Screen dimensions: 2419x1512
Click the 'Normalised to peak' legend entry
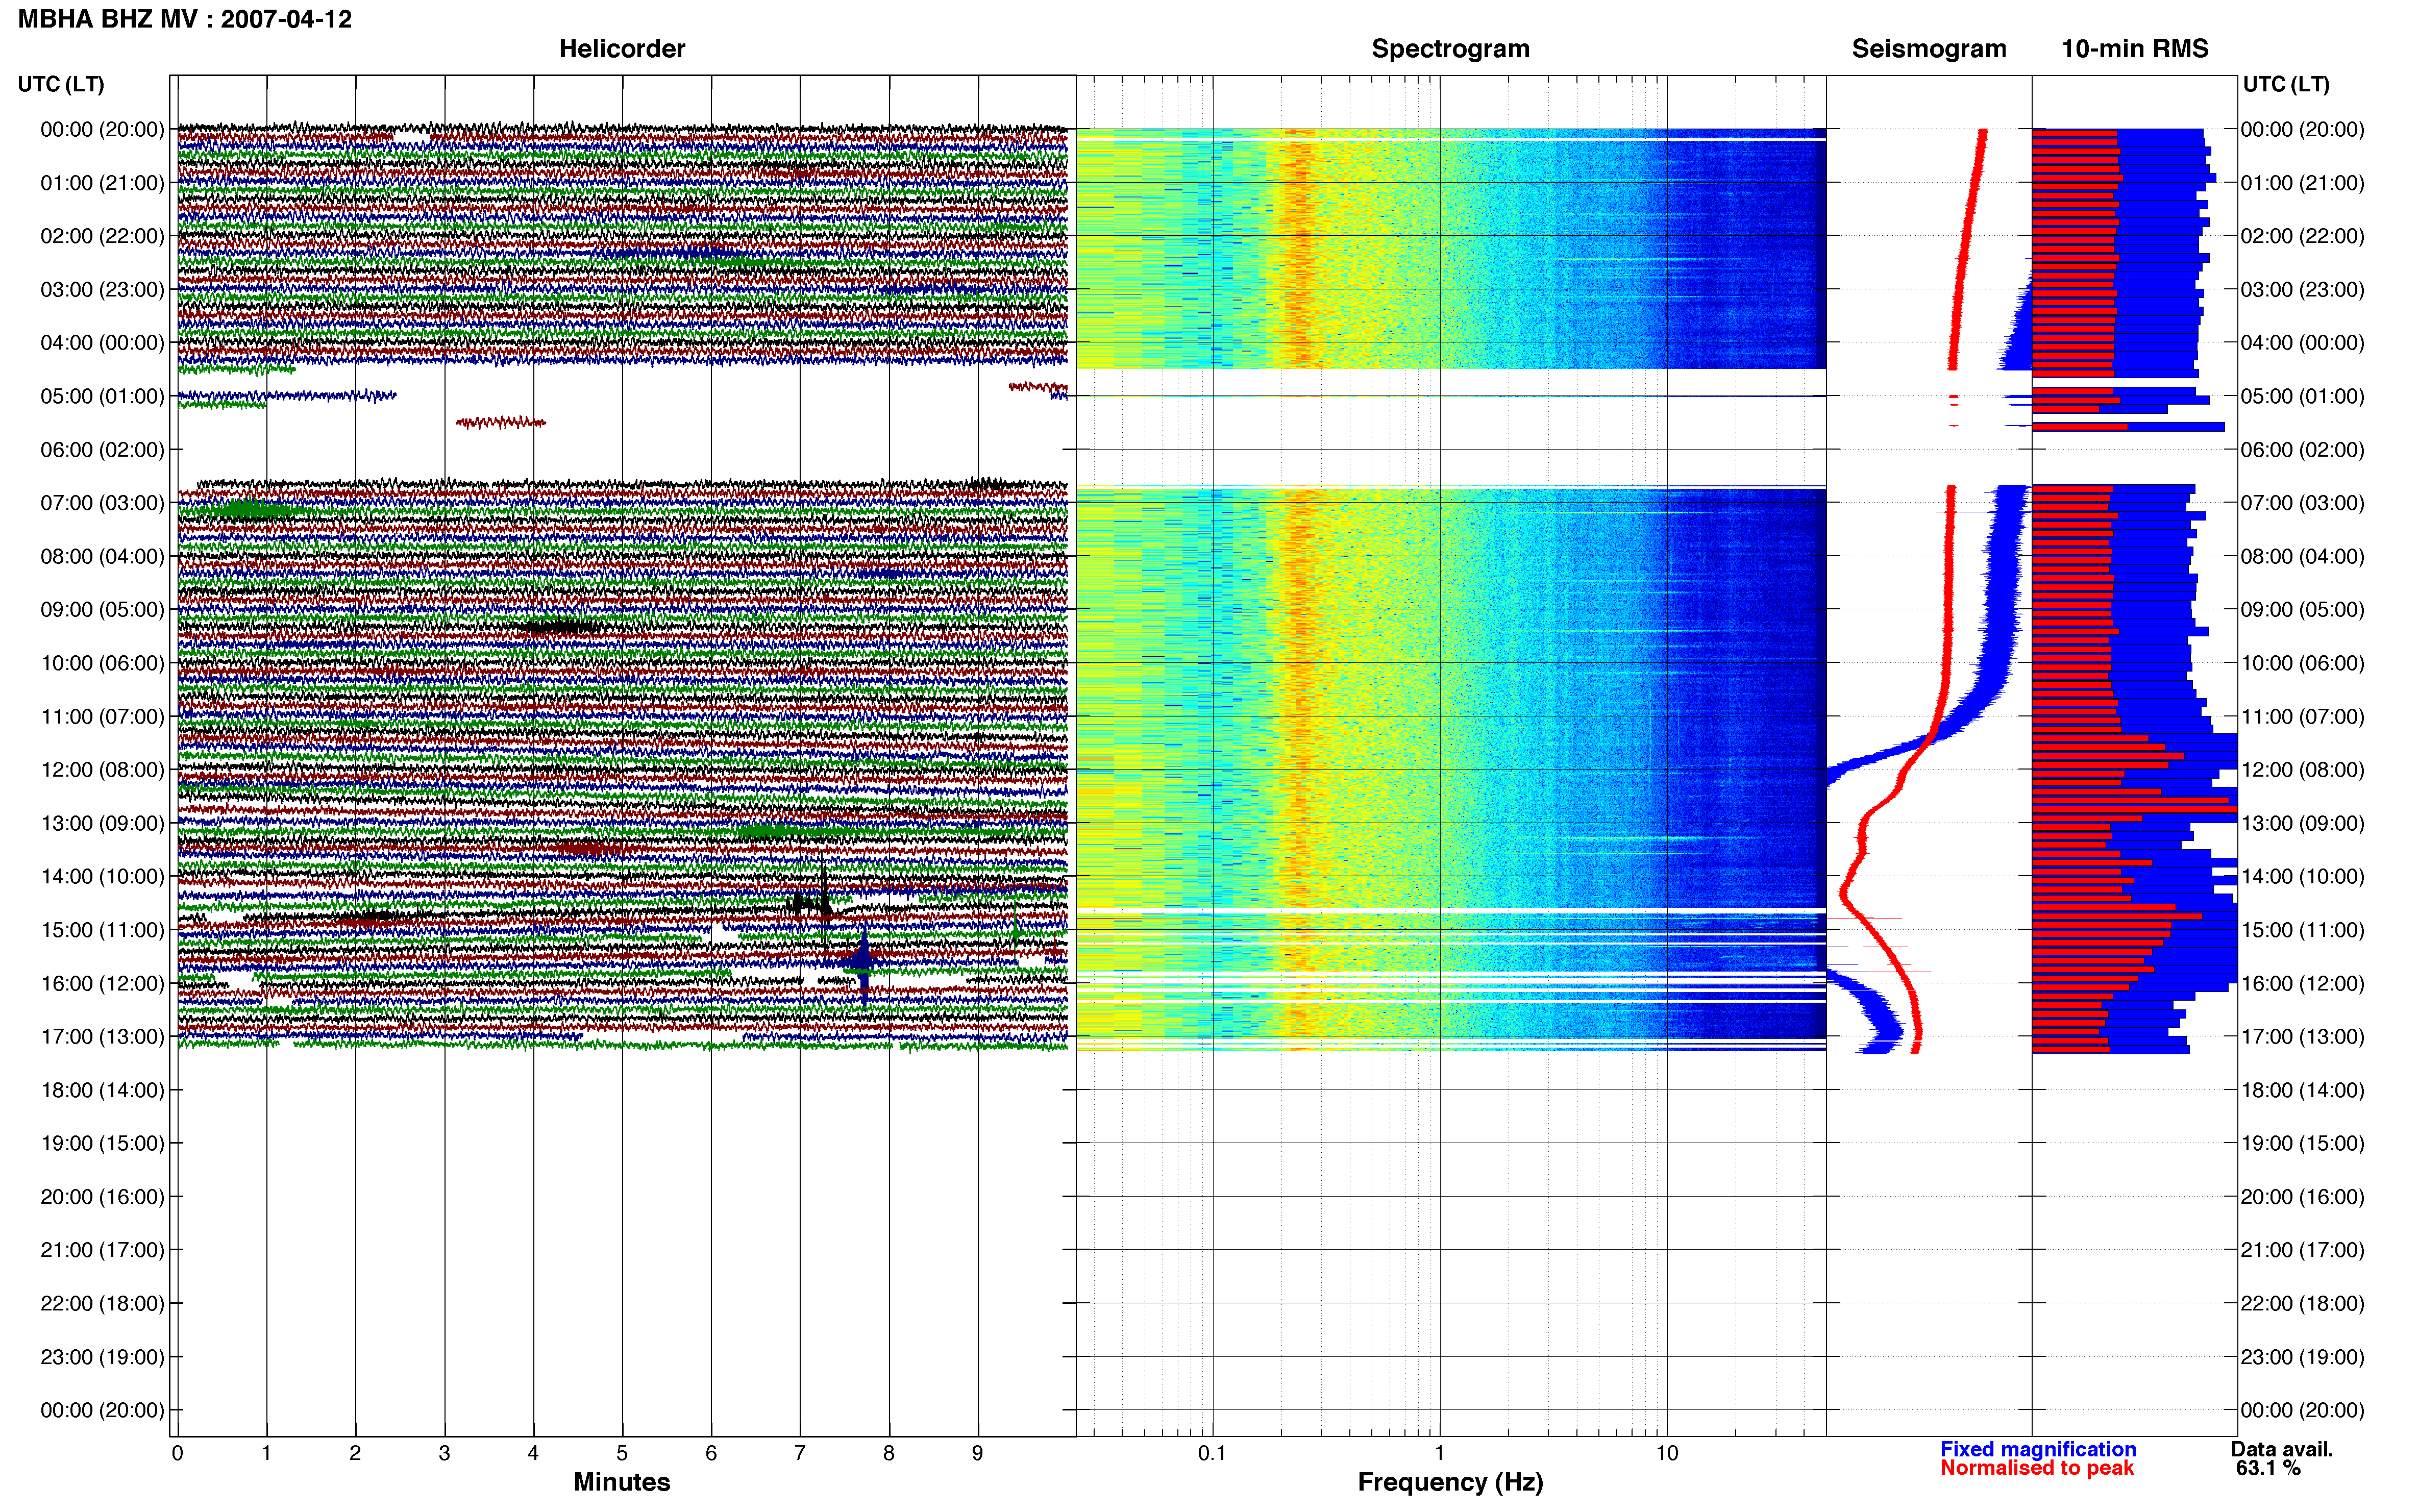coord(2037,1468)
